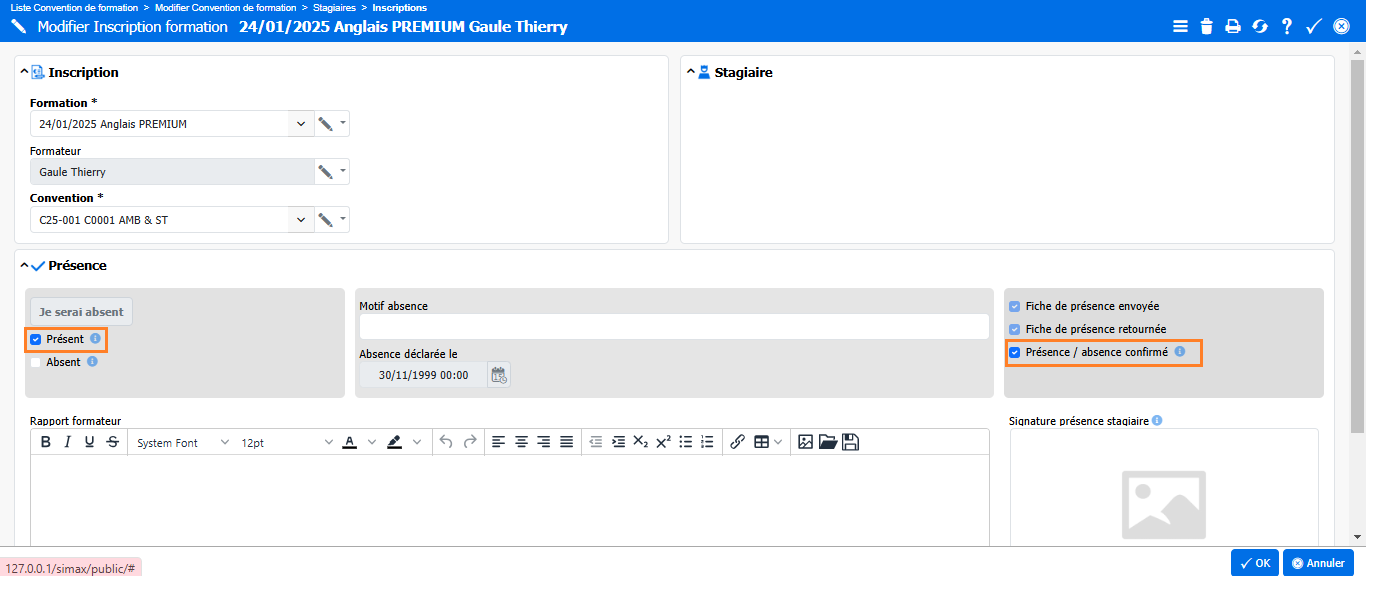
Task: Expand the Convention dropdown
Action: [x=300, y=220]
